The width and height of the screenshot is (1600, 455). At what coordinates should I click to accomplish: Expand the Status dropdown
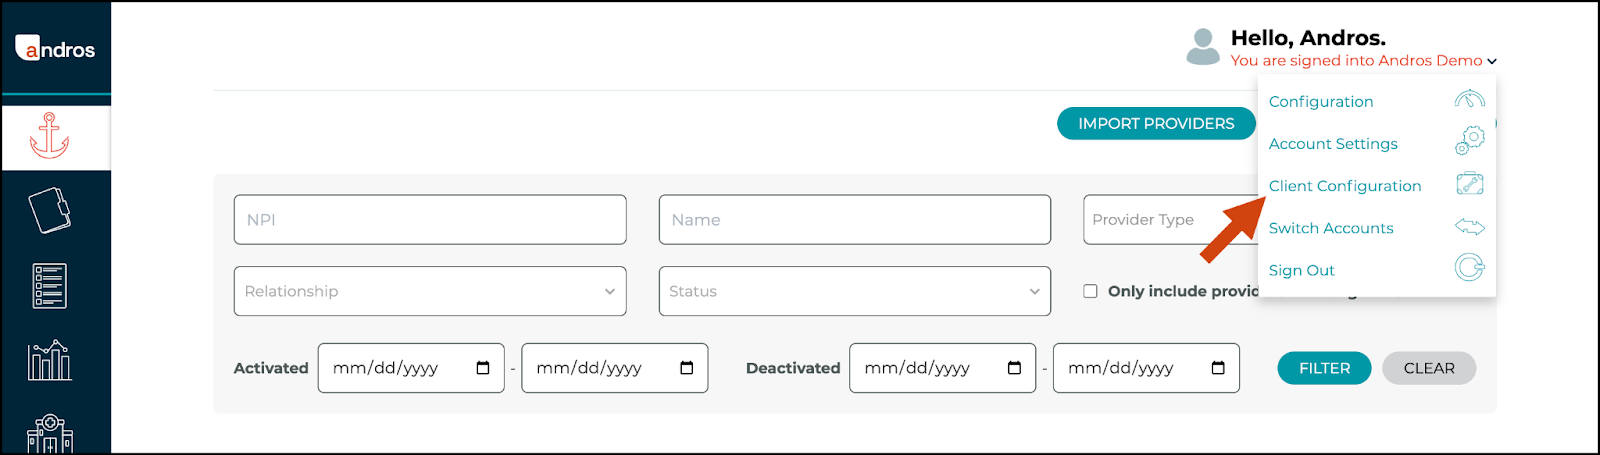[x=855, y=291]
